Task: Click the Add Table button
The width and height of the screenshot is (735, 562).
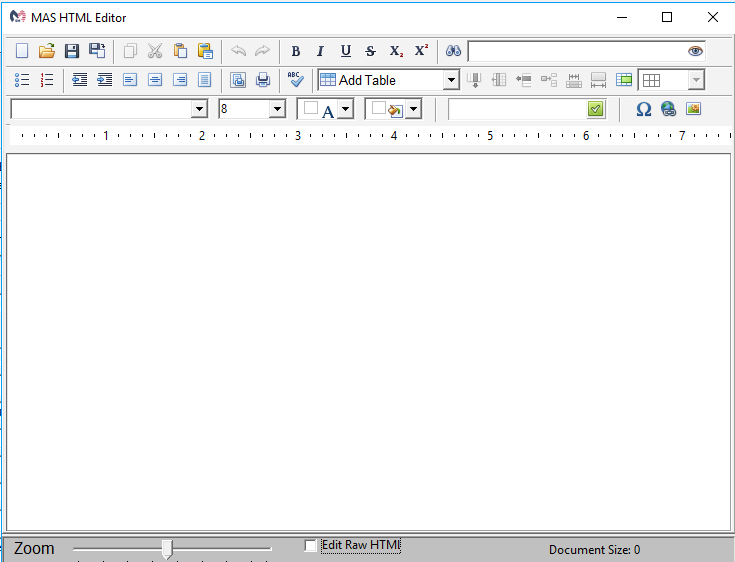Action: point(381,80)
